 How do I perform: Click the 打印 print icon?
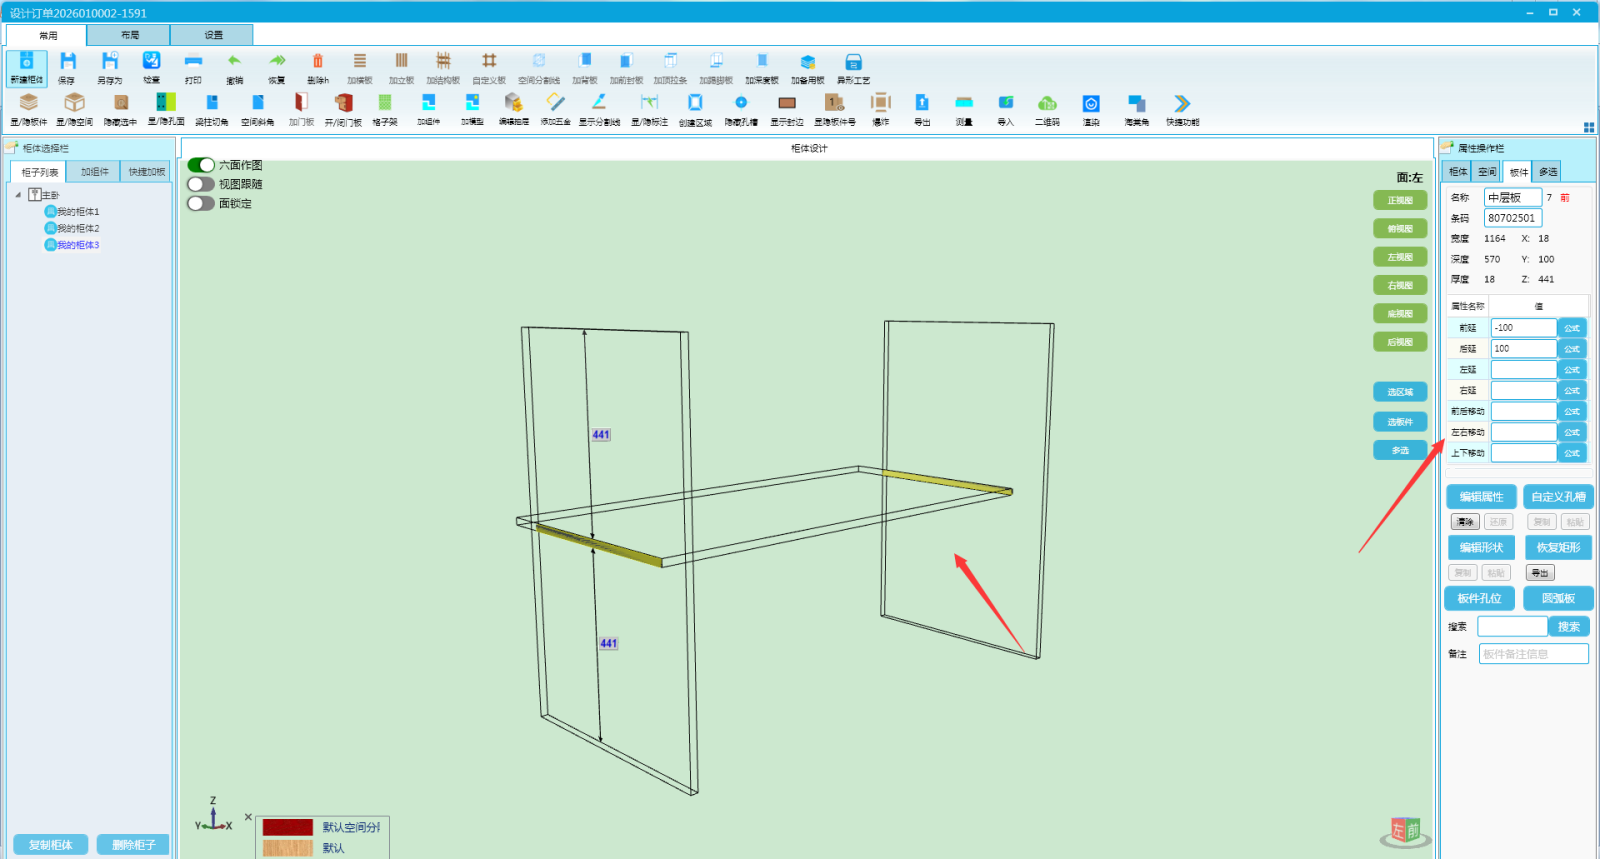[x=193, y=67]
